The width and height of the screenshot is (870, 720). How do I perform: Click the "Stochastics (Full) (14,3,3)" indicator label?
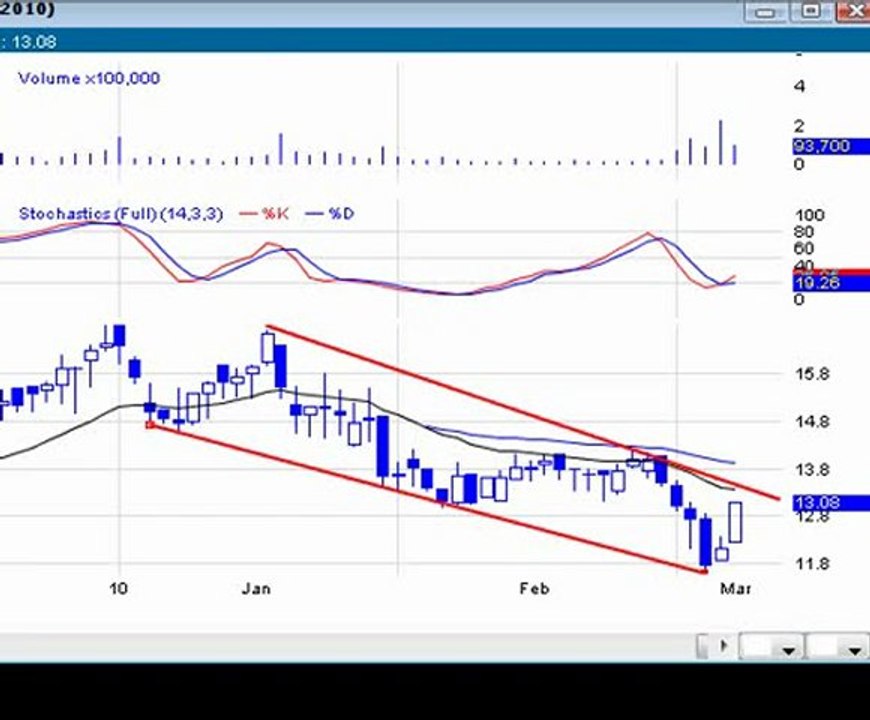point(120,214)
